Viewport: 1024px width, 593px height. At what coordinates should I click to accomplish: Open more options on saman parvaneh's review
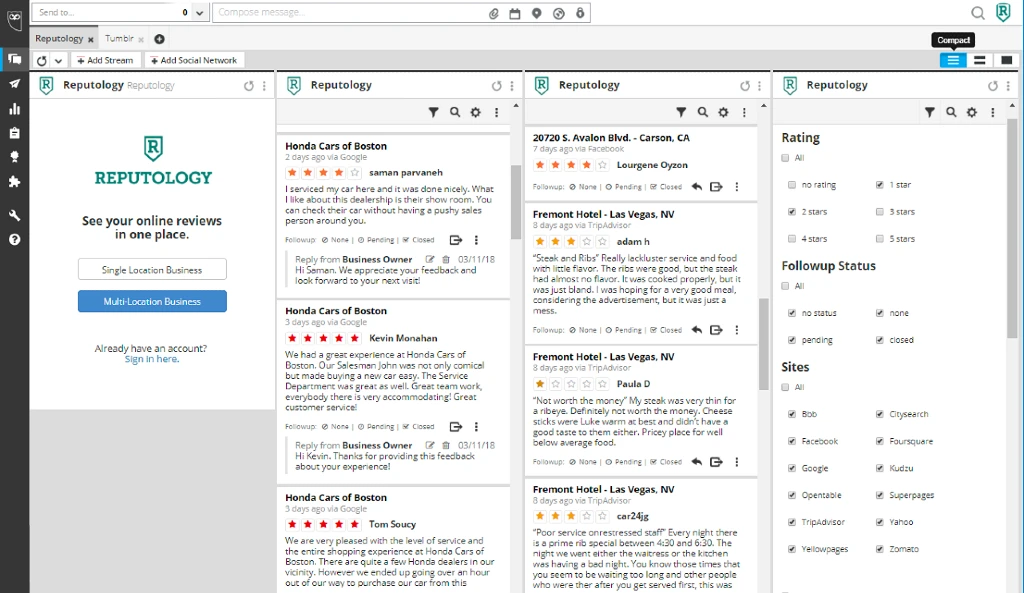click(x=476, y=240)
